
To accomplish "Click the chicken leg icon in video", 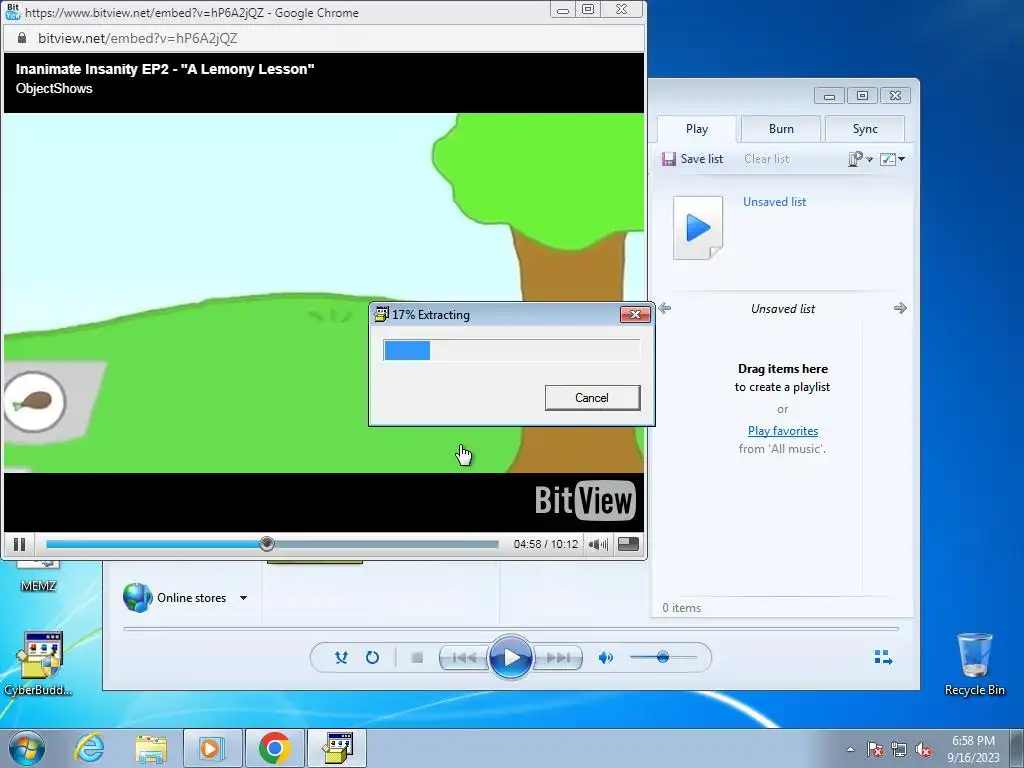I will pos(35,402).
